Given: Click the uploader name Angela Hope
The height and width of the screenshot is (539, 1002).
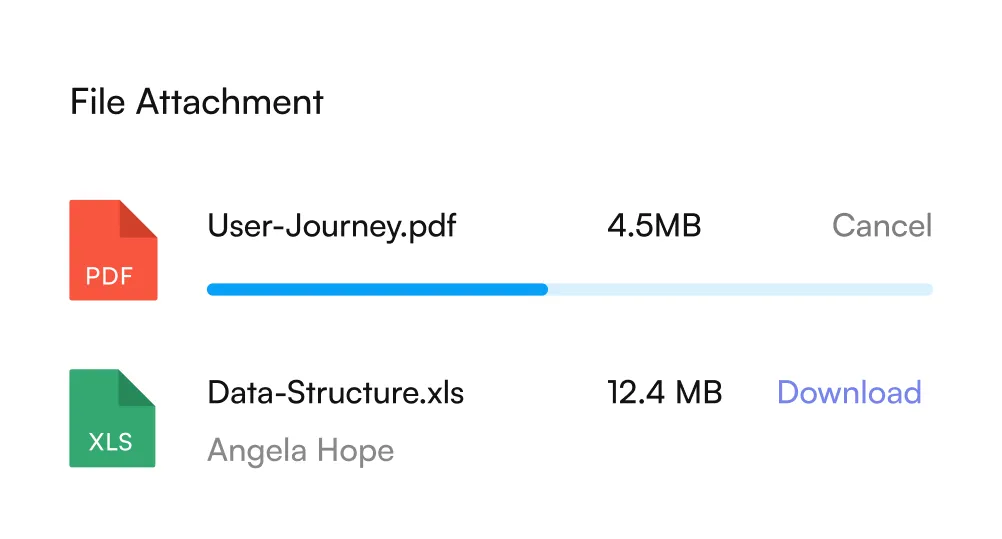Looking at the screenshot, I should coord(300,451).
